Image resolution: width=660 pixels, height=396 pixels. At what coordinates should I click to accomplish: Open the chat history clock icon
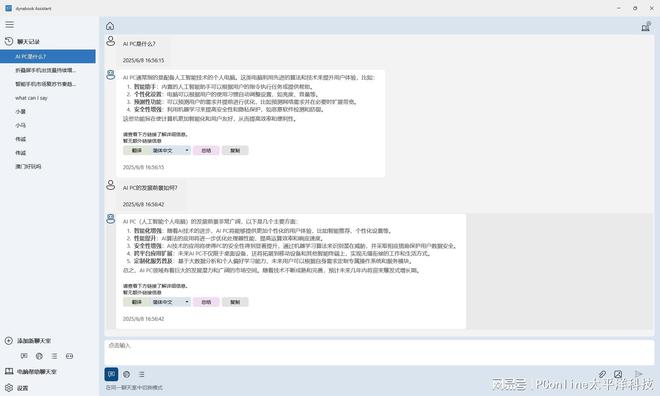tap(9, 41)
